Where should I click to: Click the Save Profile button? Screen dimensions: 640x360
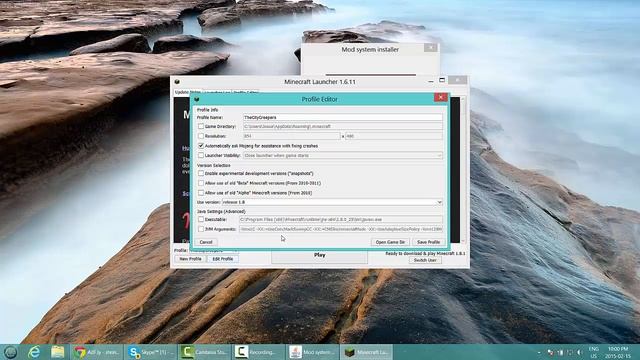click(428, 242)
